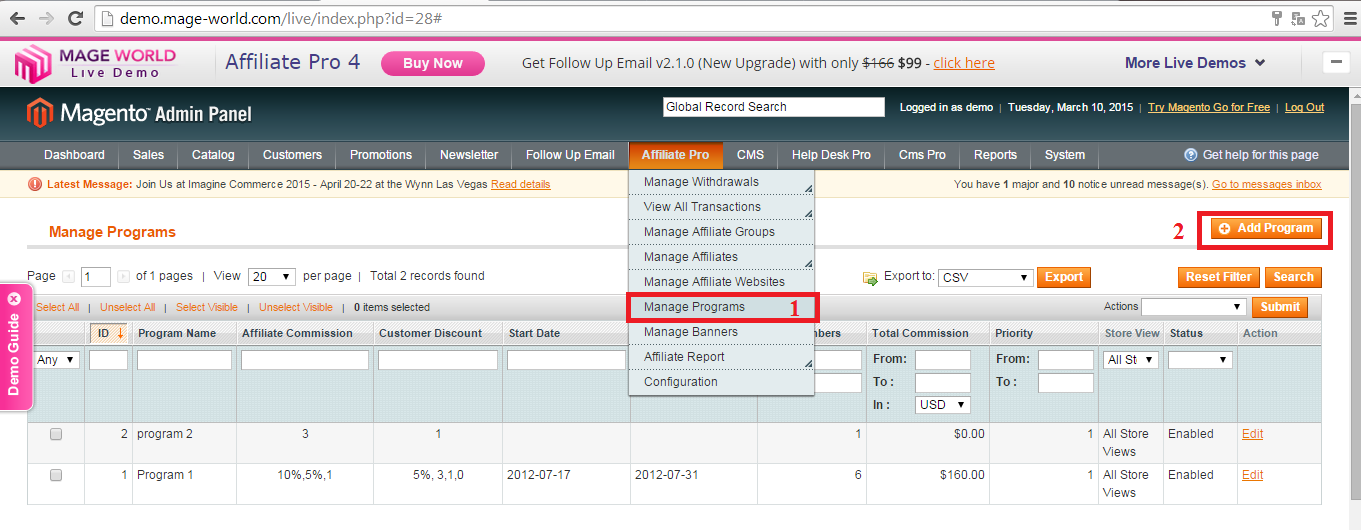Viewport: 1361px width, 530px height.
Task: Focus the ID filter field
Action: (x=108, y=360)
